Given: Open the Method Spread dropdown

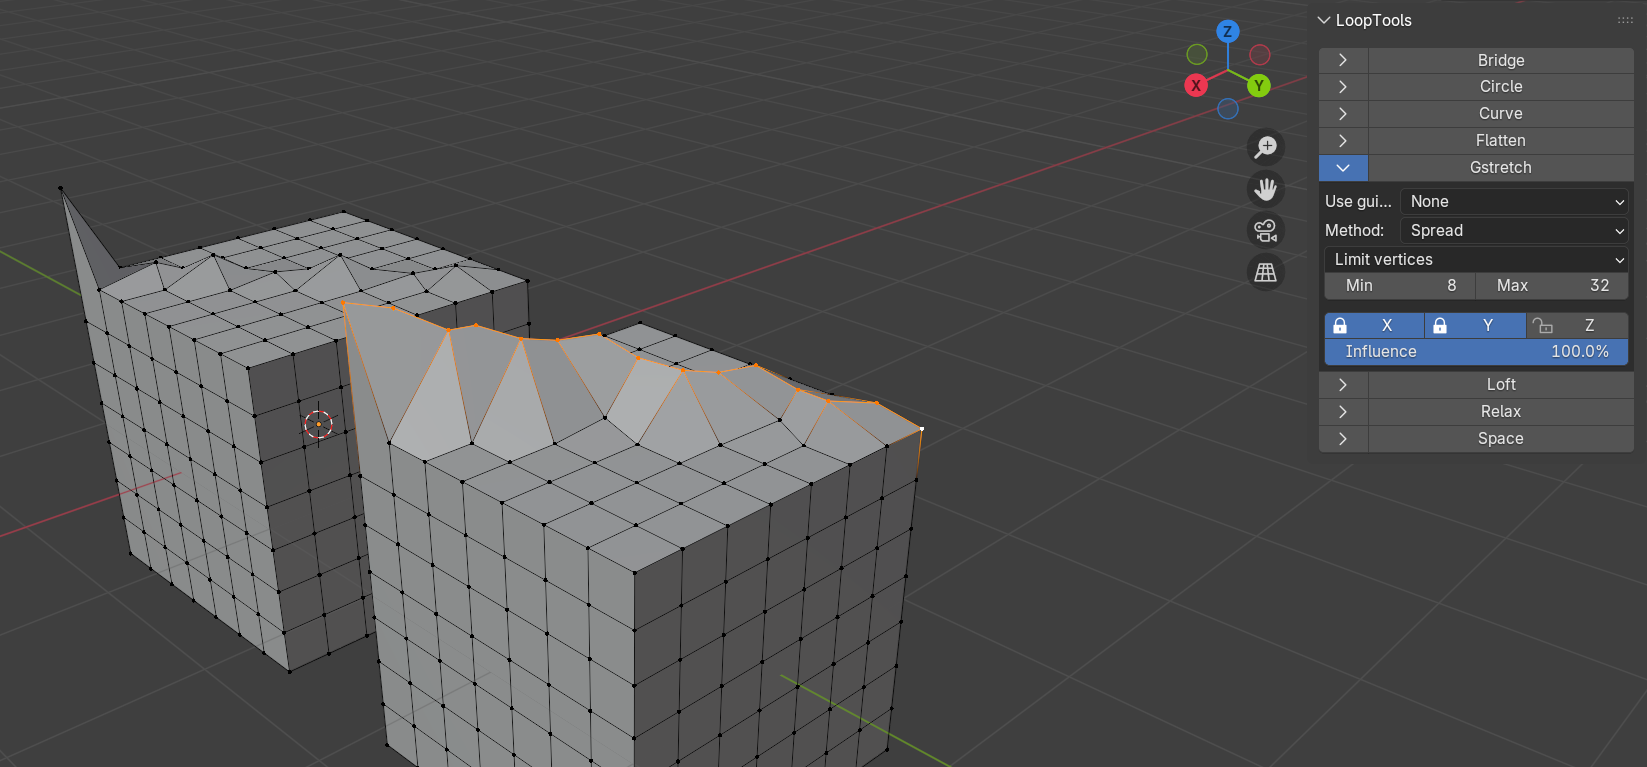Looking at the screenshot, I should [1515, 230].
